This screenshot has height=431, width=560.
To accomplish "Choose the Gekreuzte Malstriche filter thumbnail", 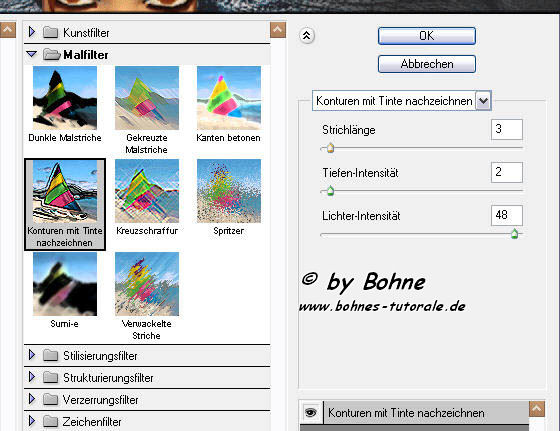I will point(147,98).
